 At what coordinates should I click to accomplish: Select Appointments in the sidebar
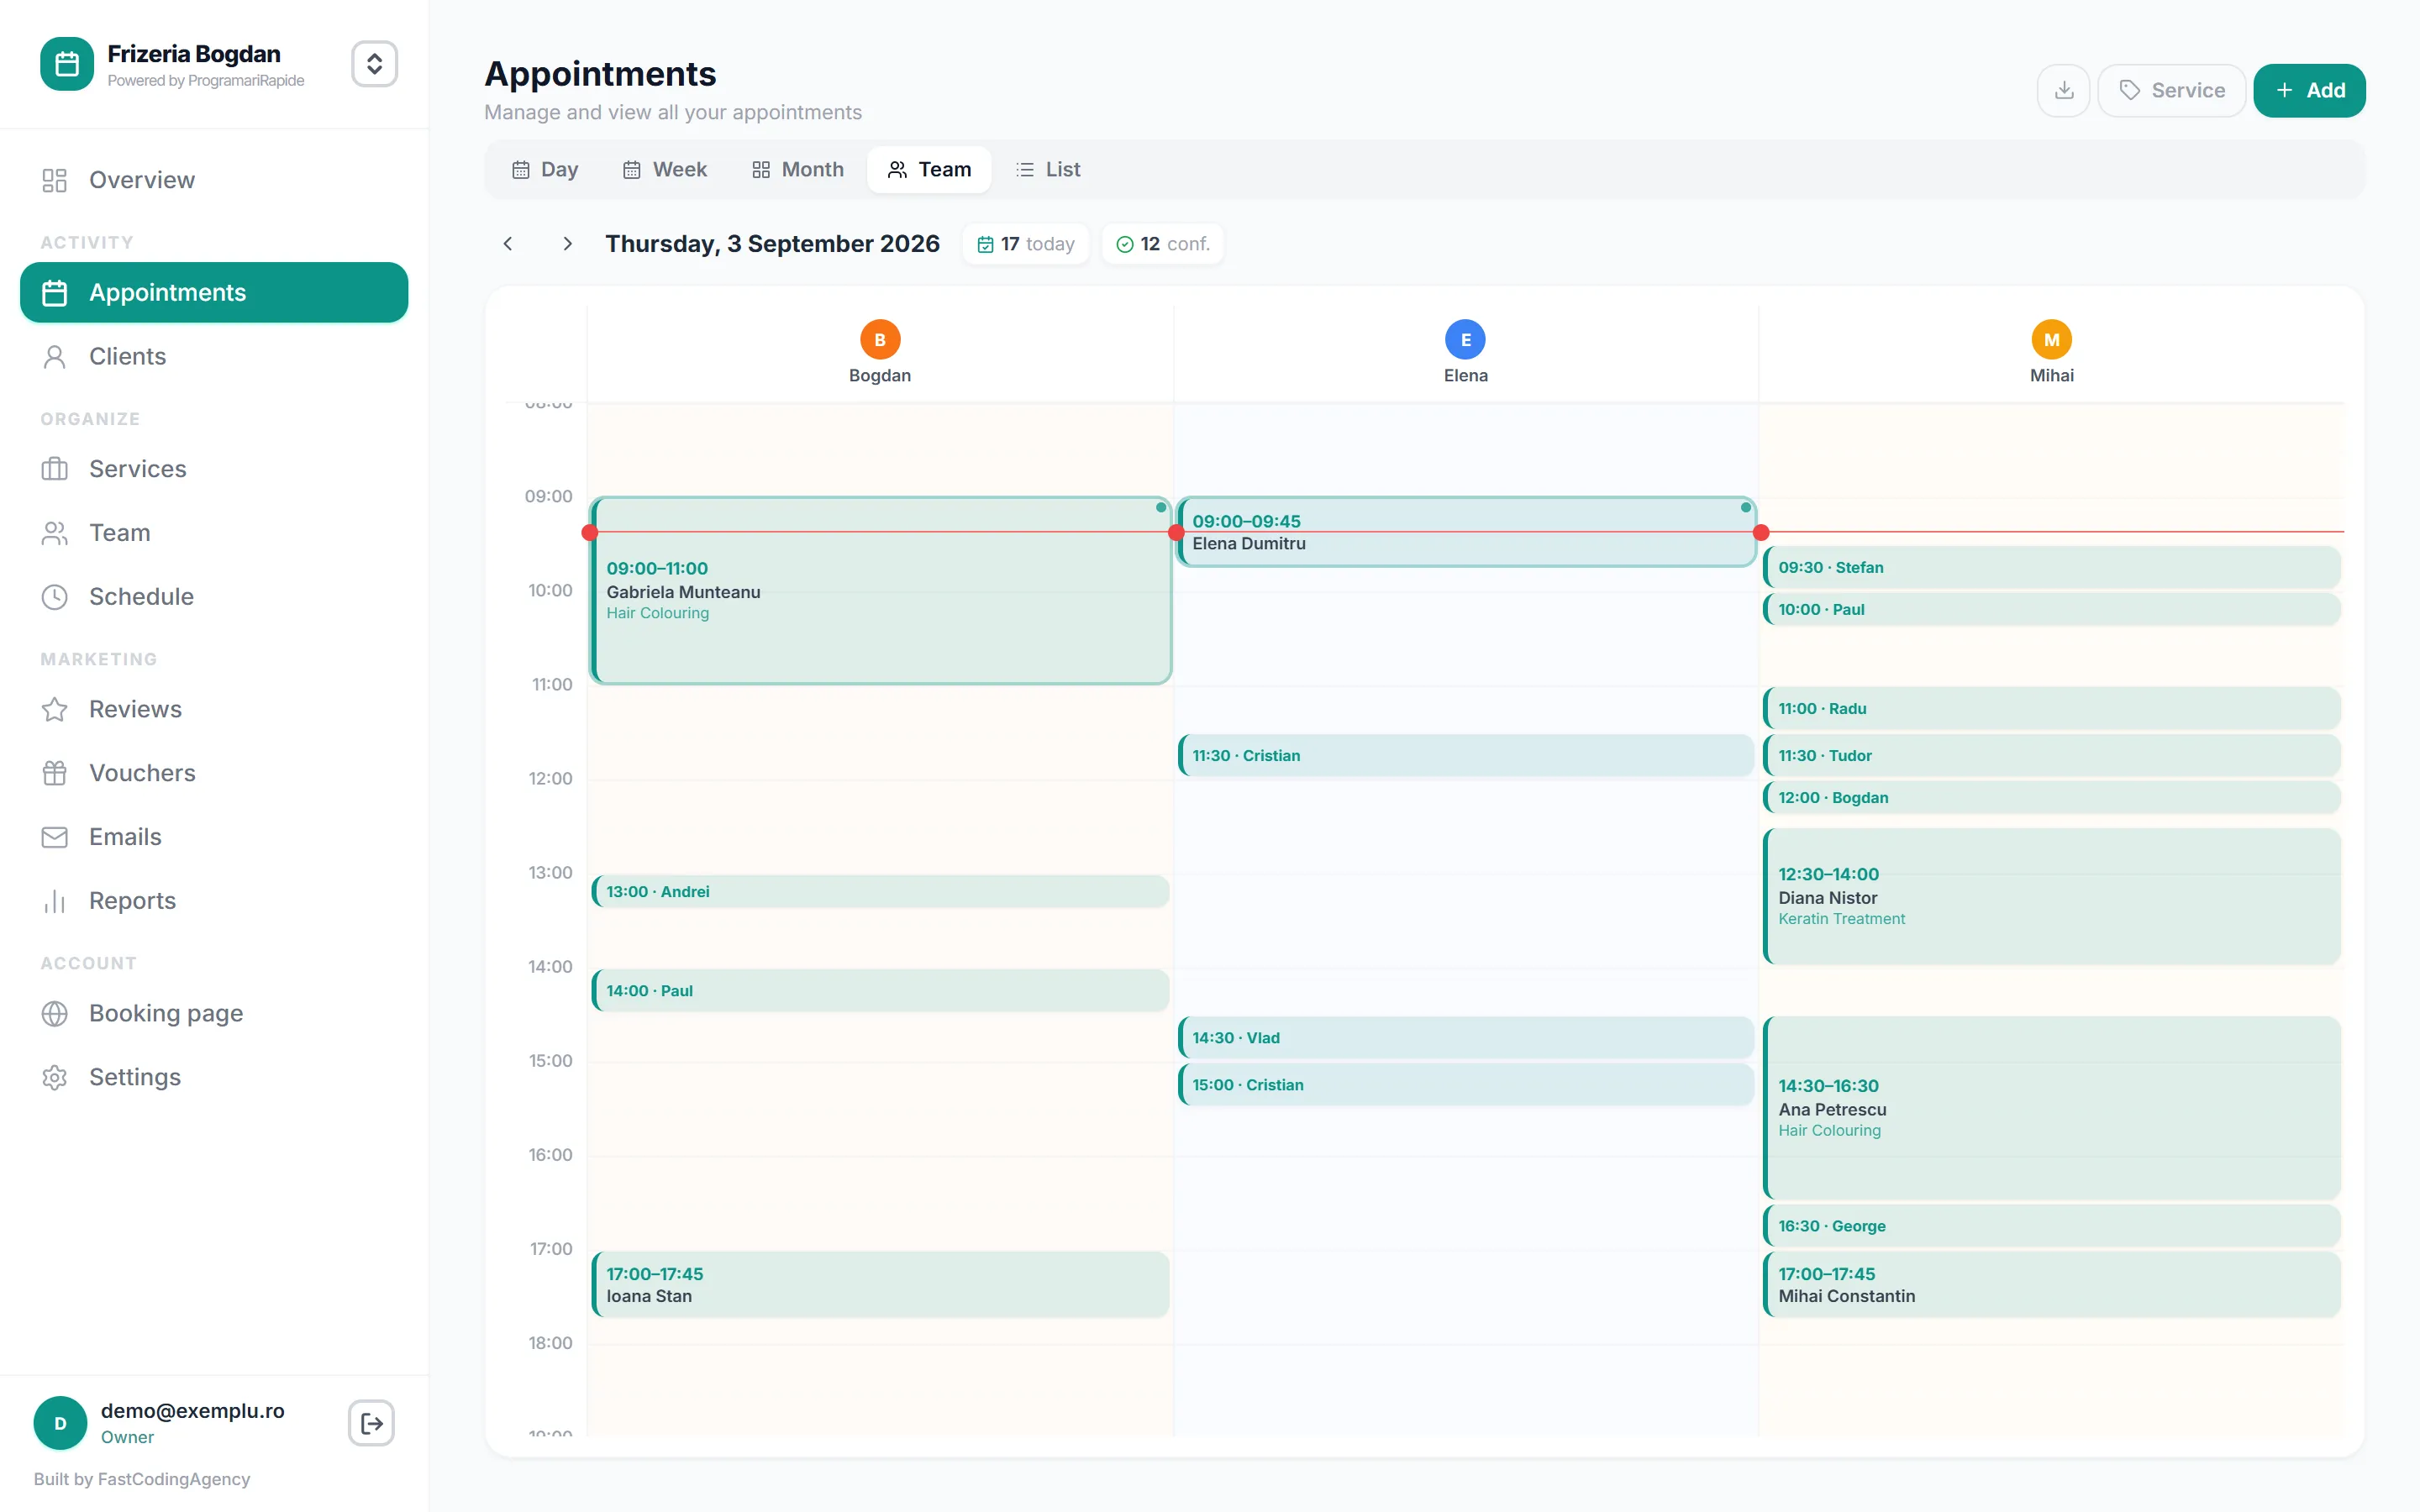click(214, 293)
